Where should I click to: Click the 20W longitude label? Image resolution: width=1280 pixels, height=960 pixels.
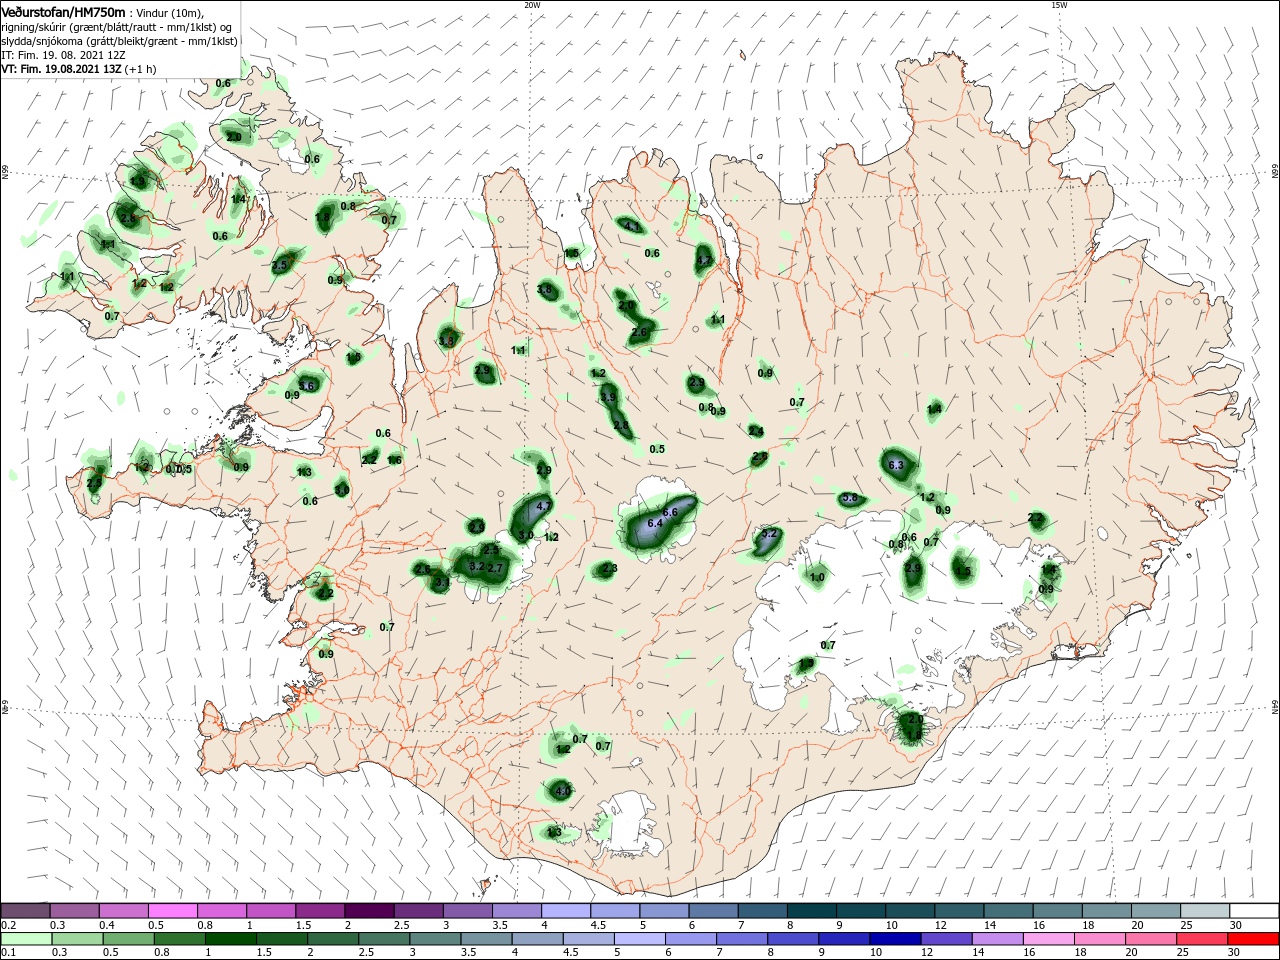533,5
